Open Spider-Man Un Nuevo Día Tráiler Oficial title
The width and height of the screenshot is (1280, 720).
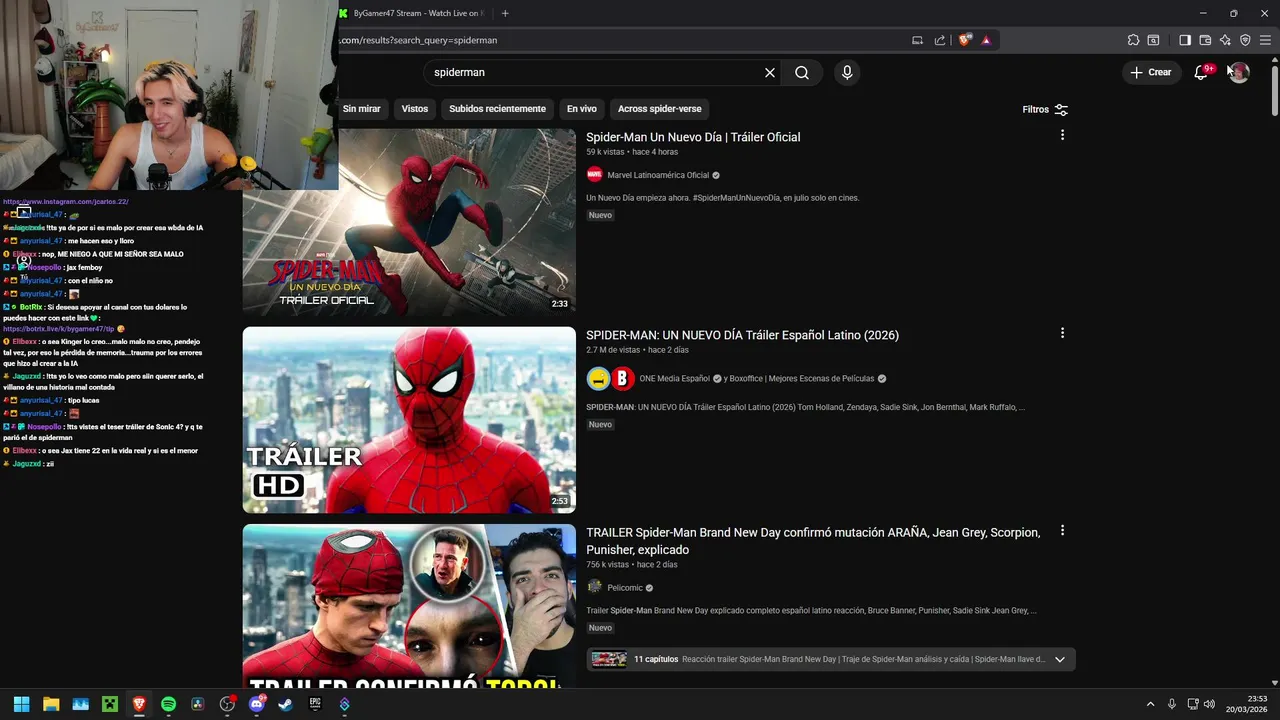coord(693,137)
